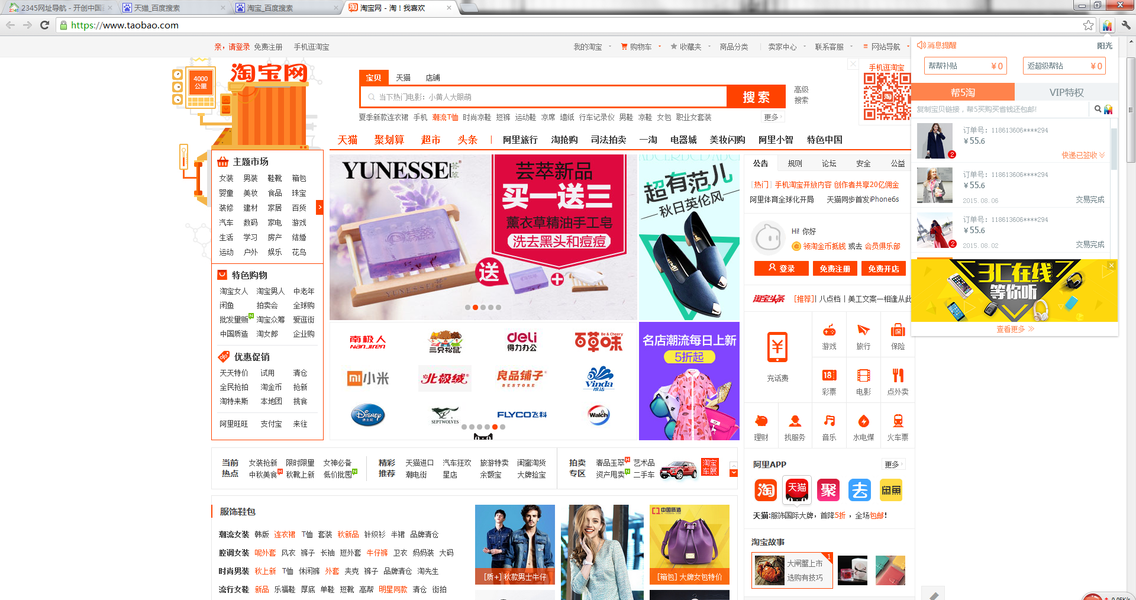Click the 免费注册 button in user box

pos(835,269)
